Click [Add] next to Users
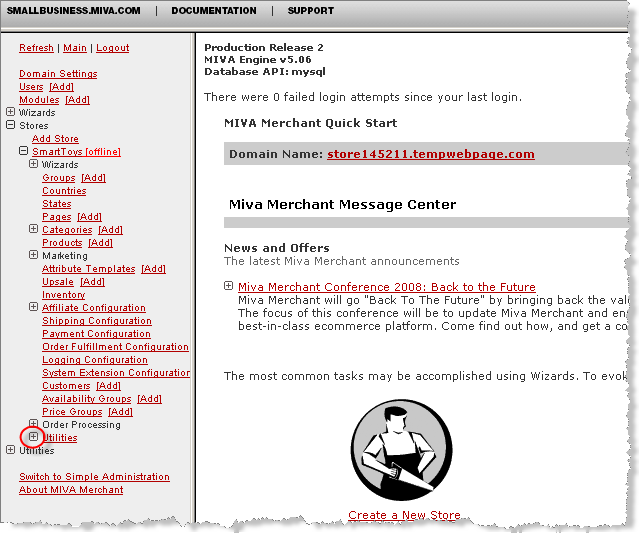This screenshot has width=639, height=533. click(62, 87)
